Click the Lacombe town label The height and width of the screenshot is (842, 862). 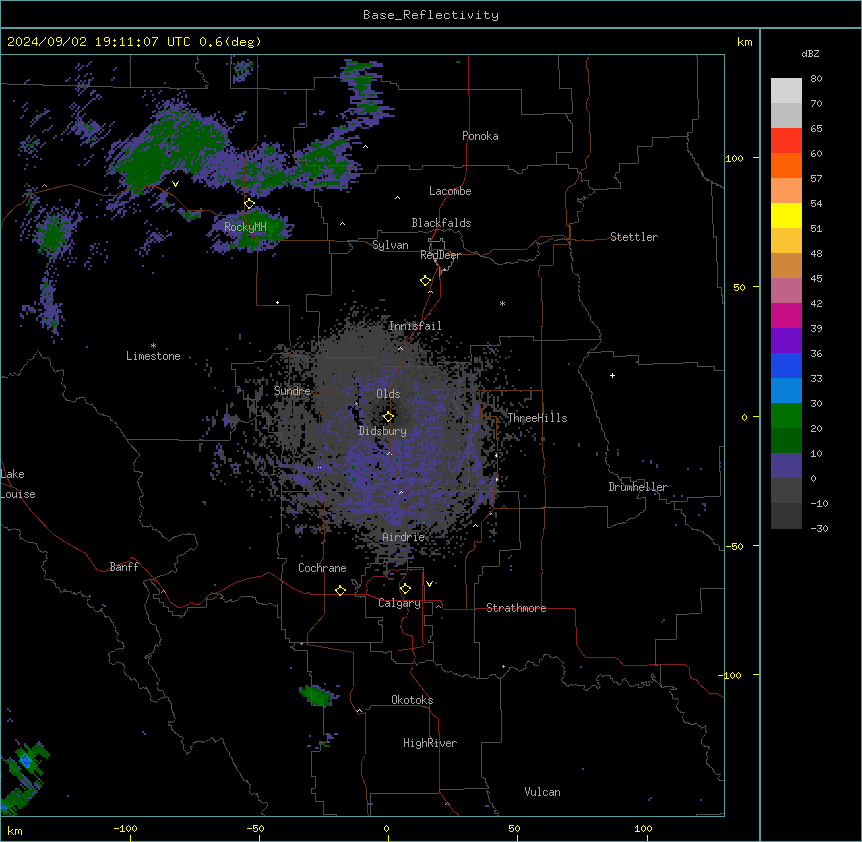pyautogui.click(x=450, y=191)
